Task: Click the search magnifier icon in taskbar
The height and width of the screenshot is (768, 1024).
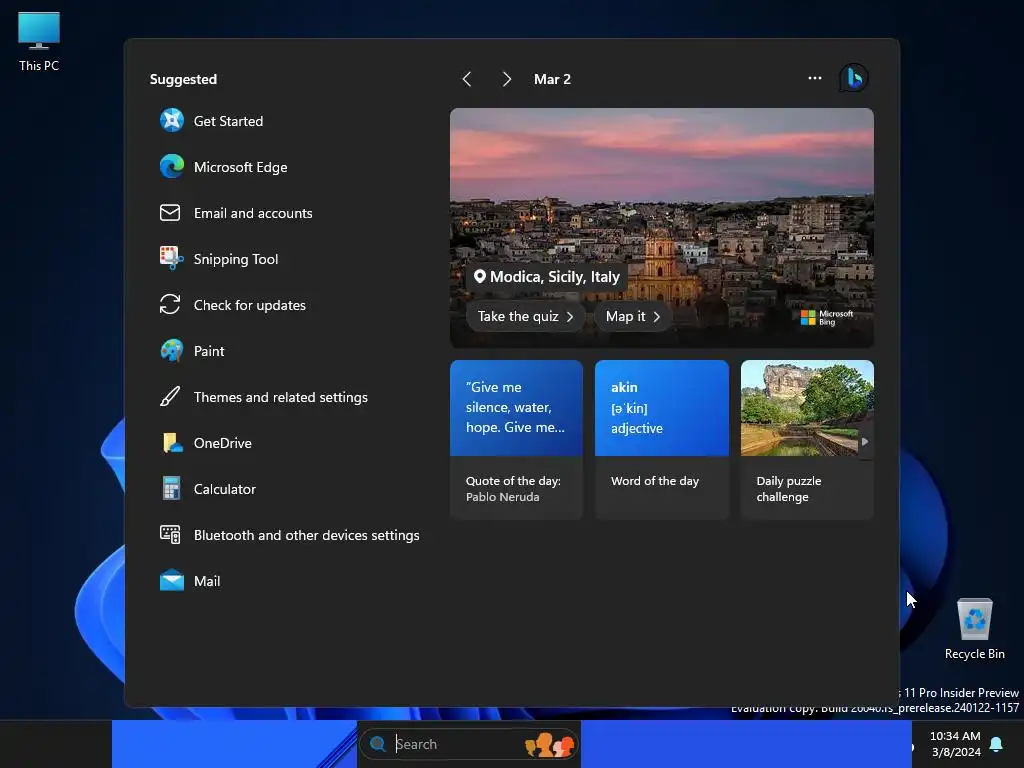Action: coord(377,744)
